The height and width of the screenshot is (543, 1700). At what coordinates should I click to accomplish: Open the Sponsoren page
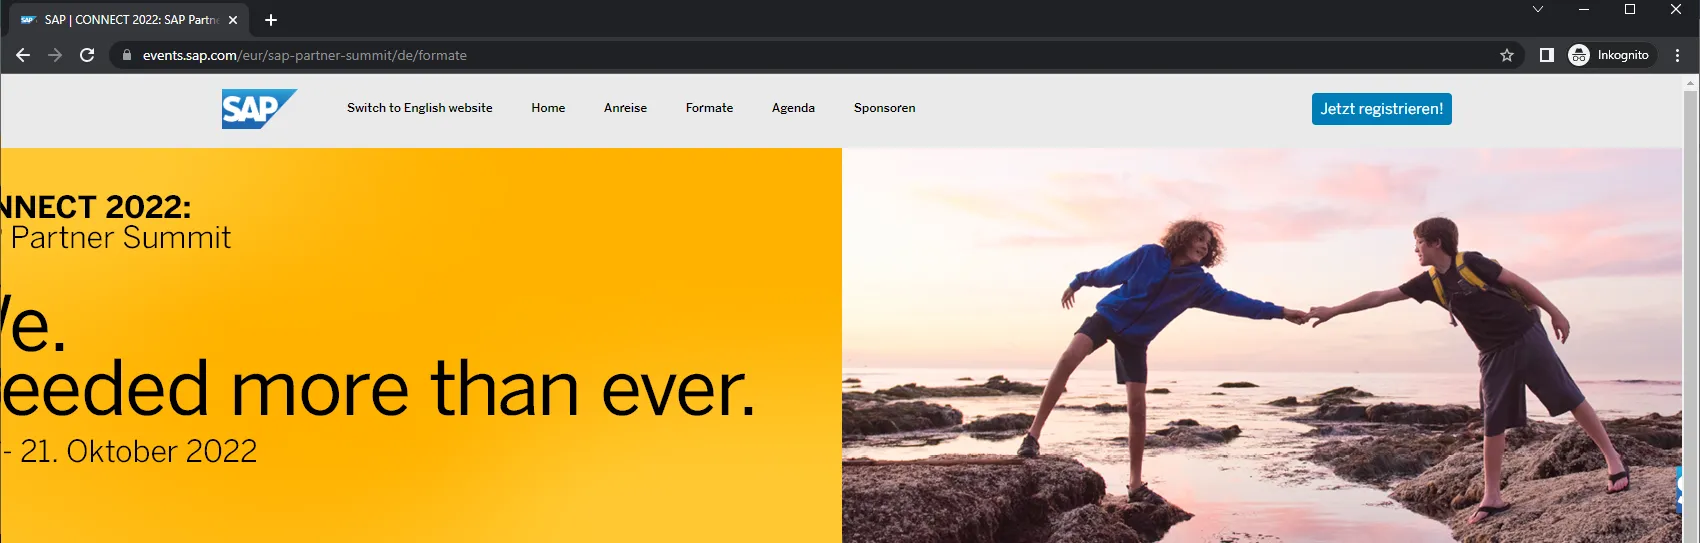(x=884, y=108)
